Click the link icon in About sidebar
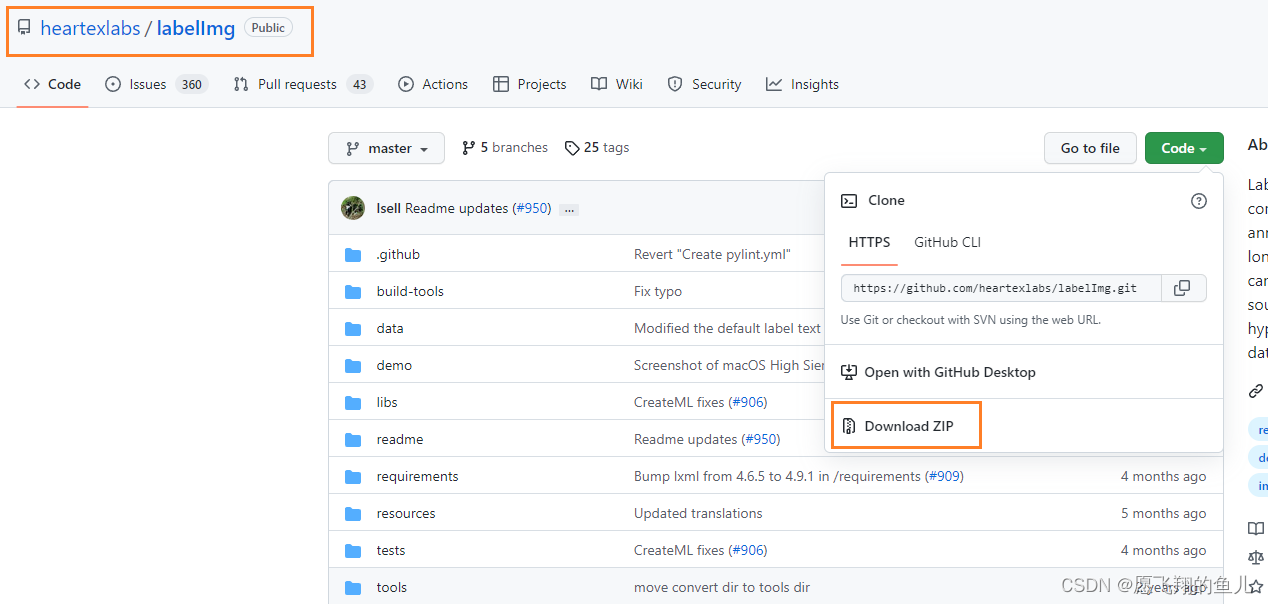The height and width of the screenshot is (604, 1268). (x=1256, y=391)
